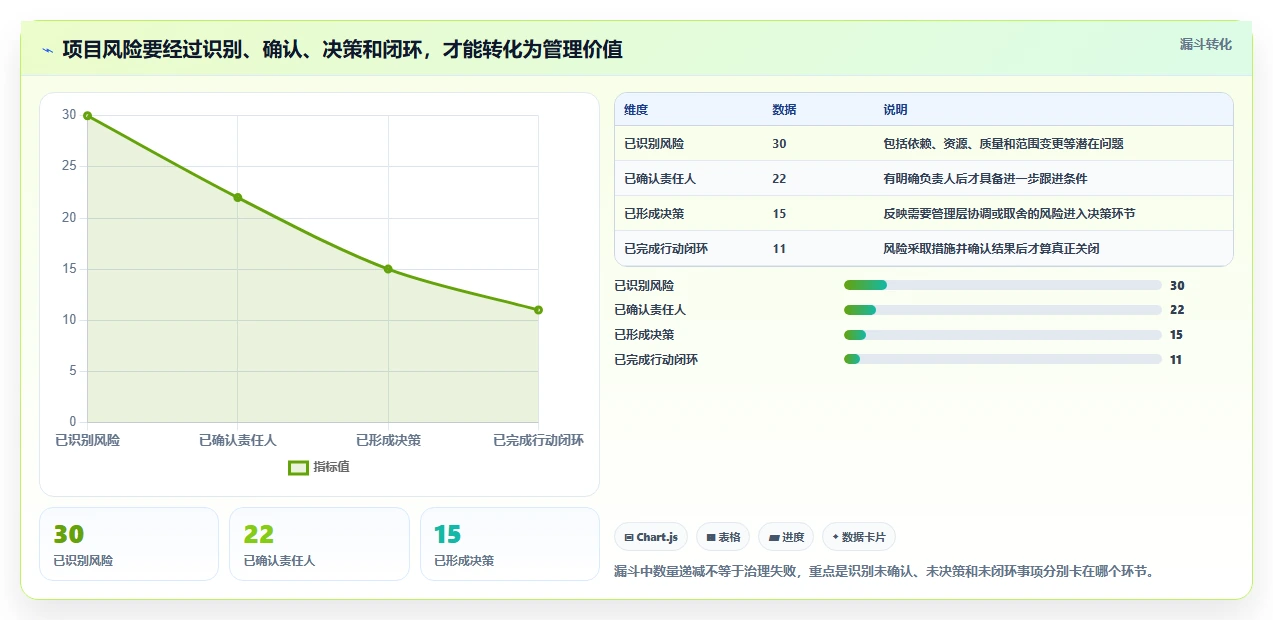
Task: Click the page title about 项目风险
Action: [x=342, y=50]
